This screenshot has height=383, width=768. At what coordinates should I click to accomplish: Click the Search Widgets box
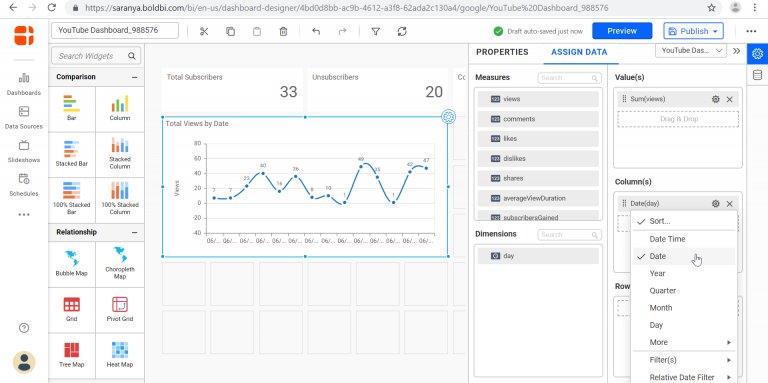coord(96,56)
